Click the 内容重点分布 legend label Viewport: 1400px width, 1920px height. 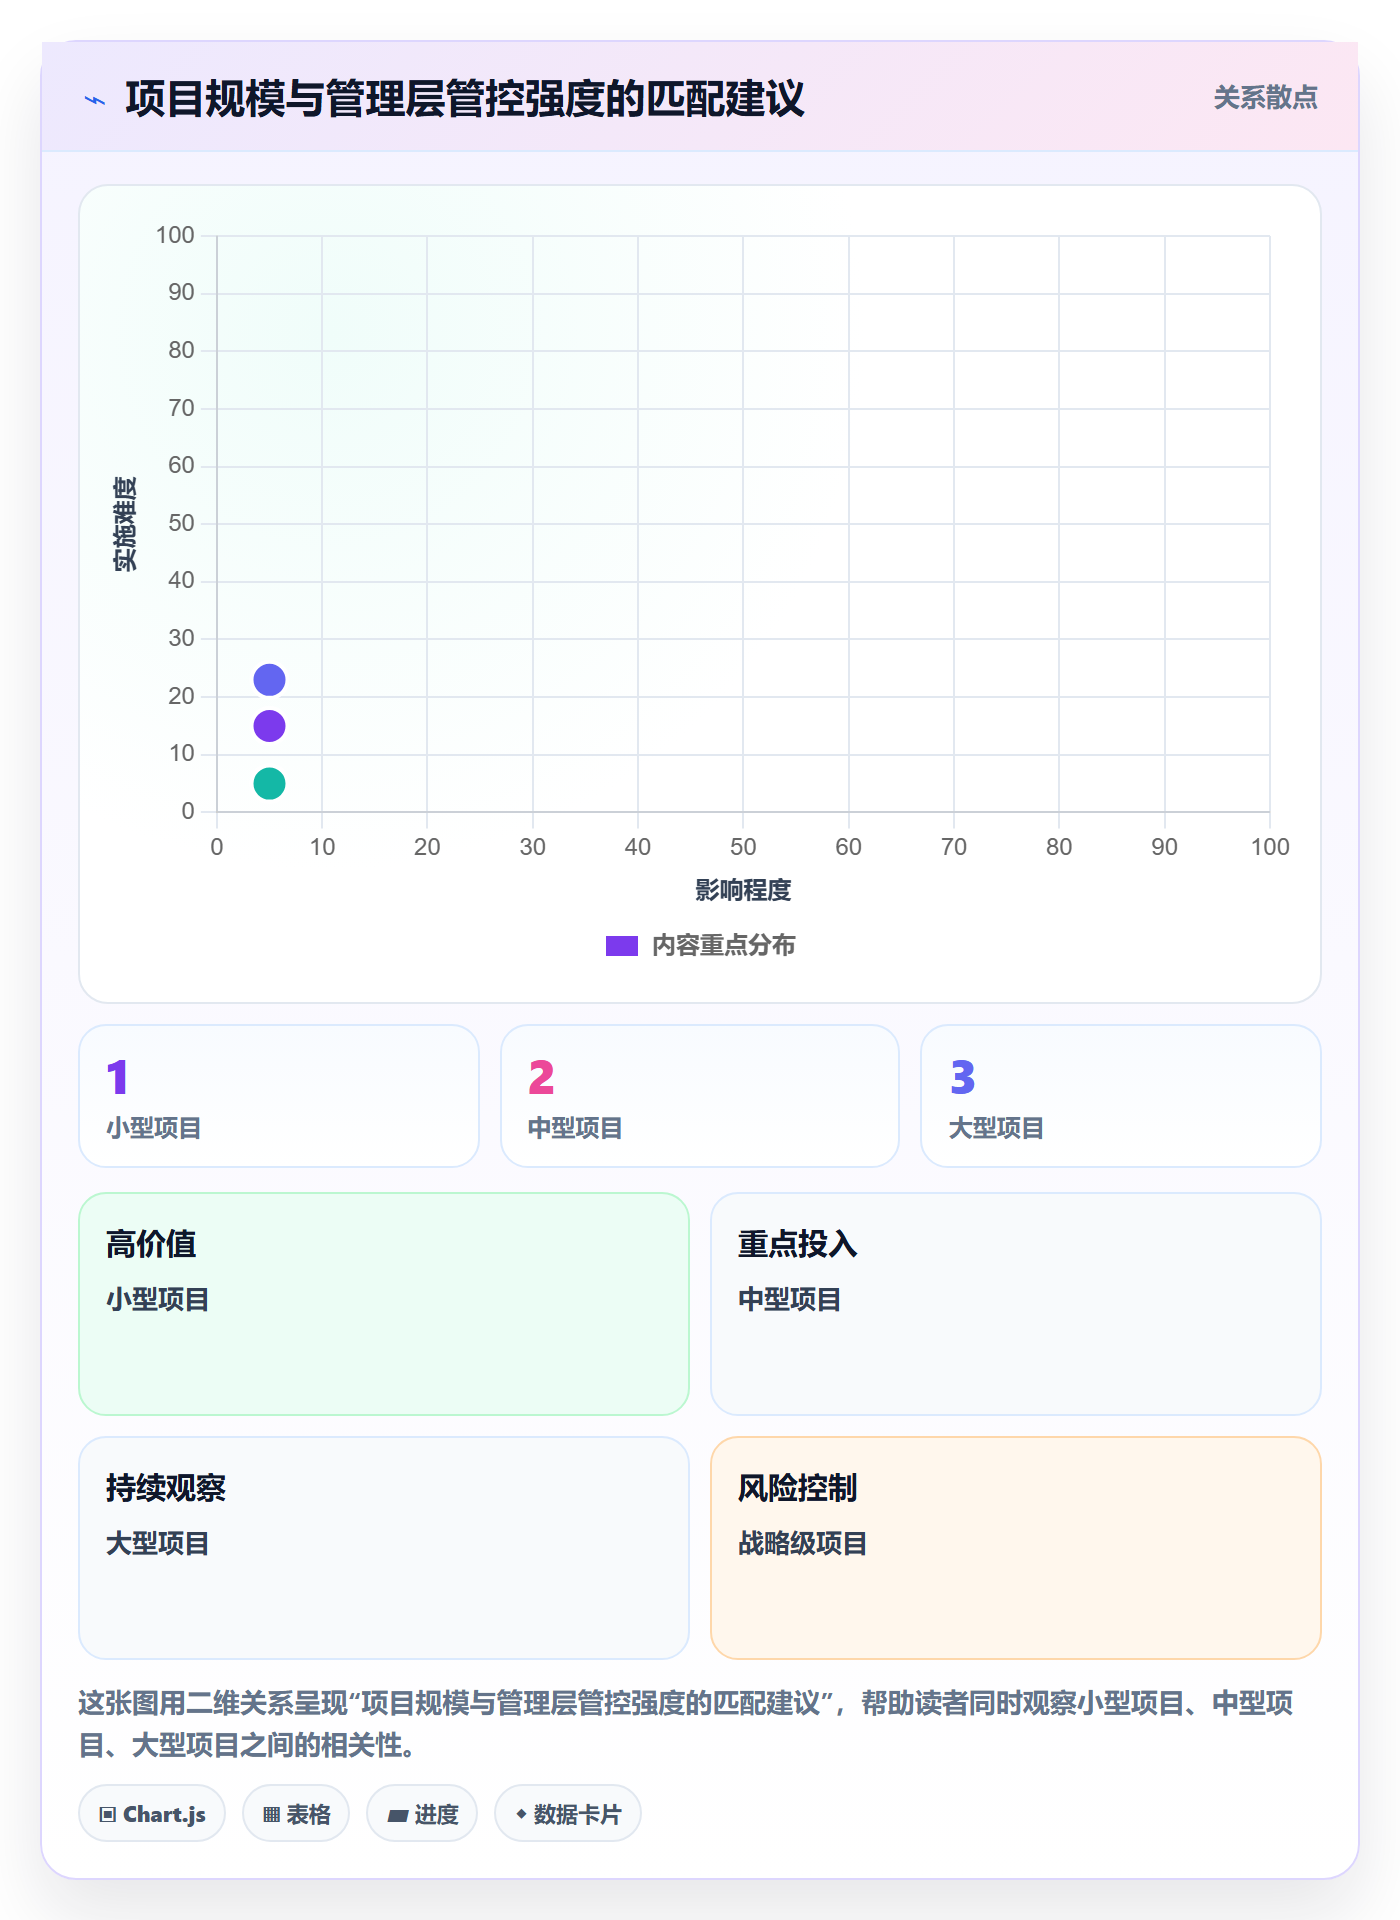coord(723,946)
